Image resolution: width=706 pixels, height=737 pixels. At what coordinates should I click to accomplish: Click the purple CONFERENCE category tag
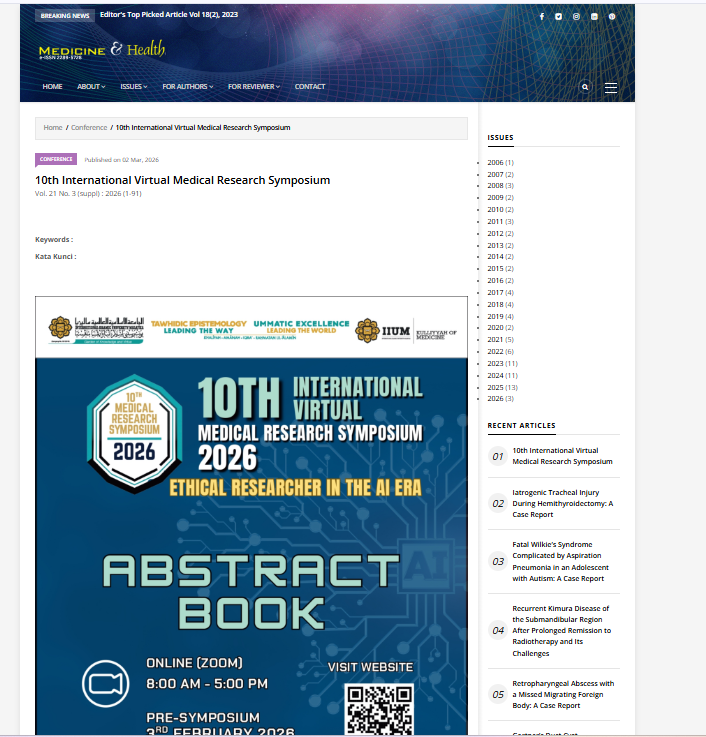[x=56, y=159]
